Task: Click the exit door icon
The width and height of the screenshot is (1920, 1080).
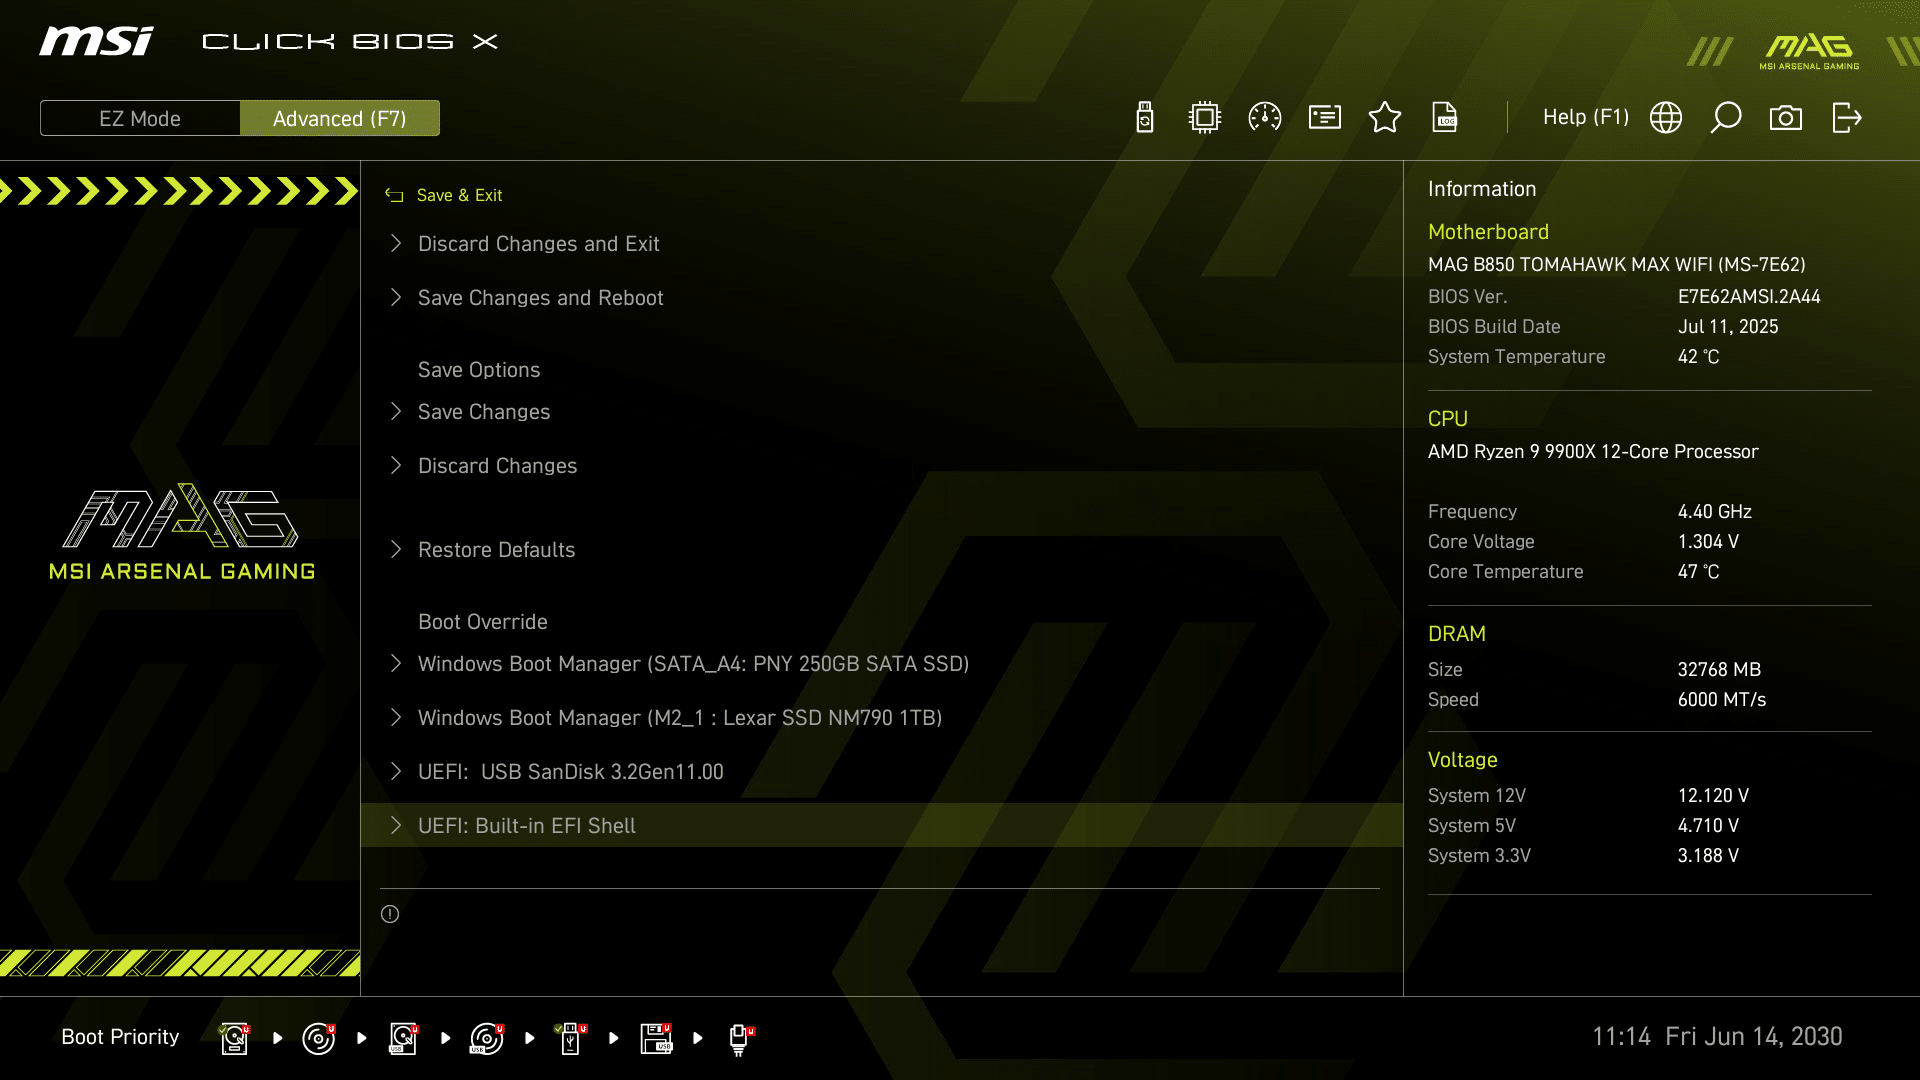Action: click(x=1847, y=118)
